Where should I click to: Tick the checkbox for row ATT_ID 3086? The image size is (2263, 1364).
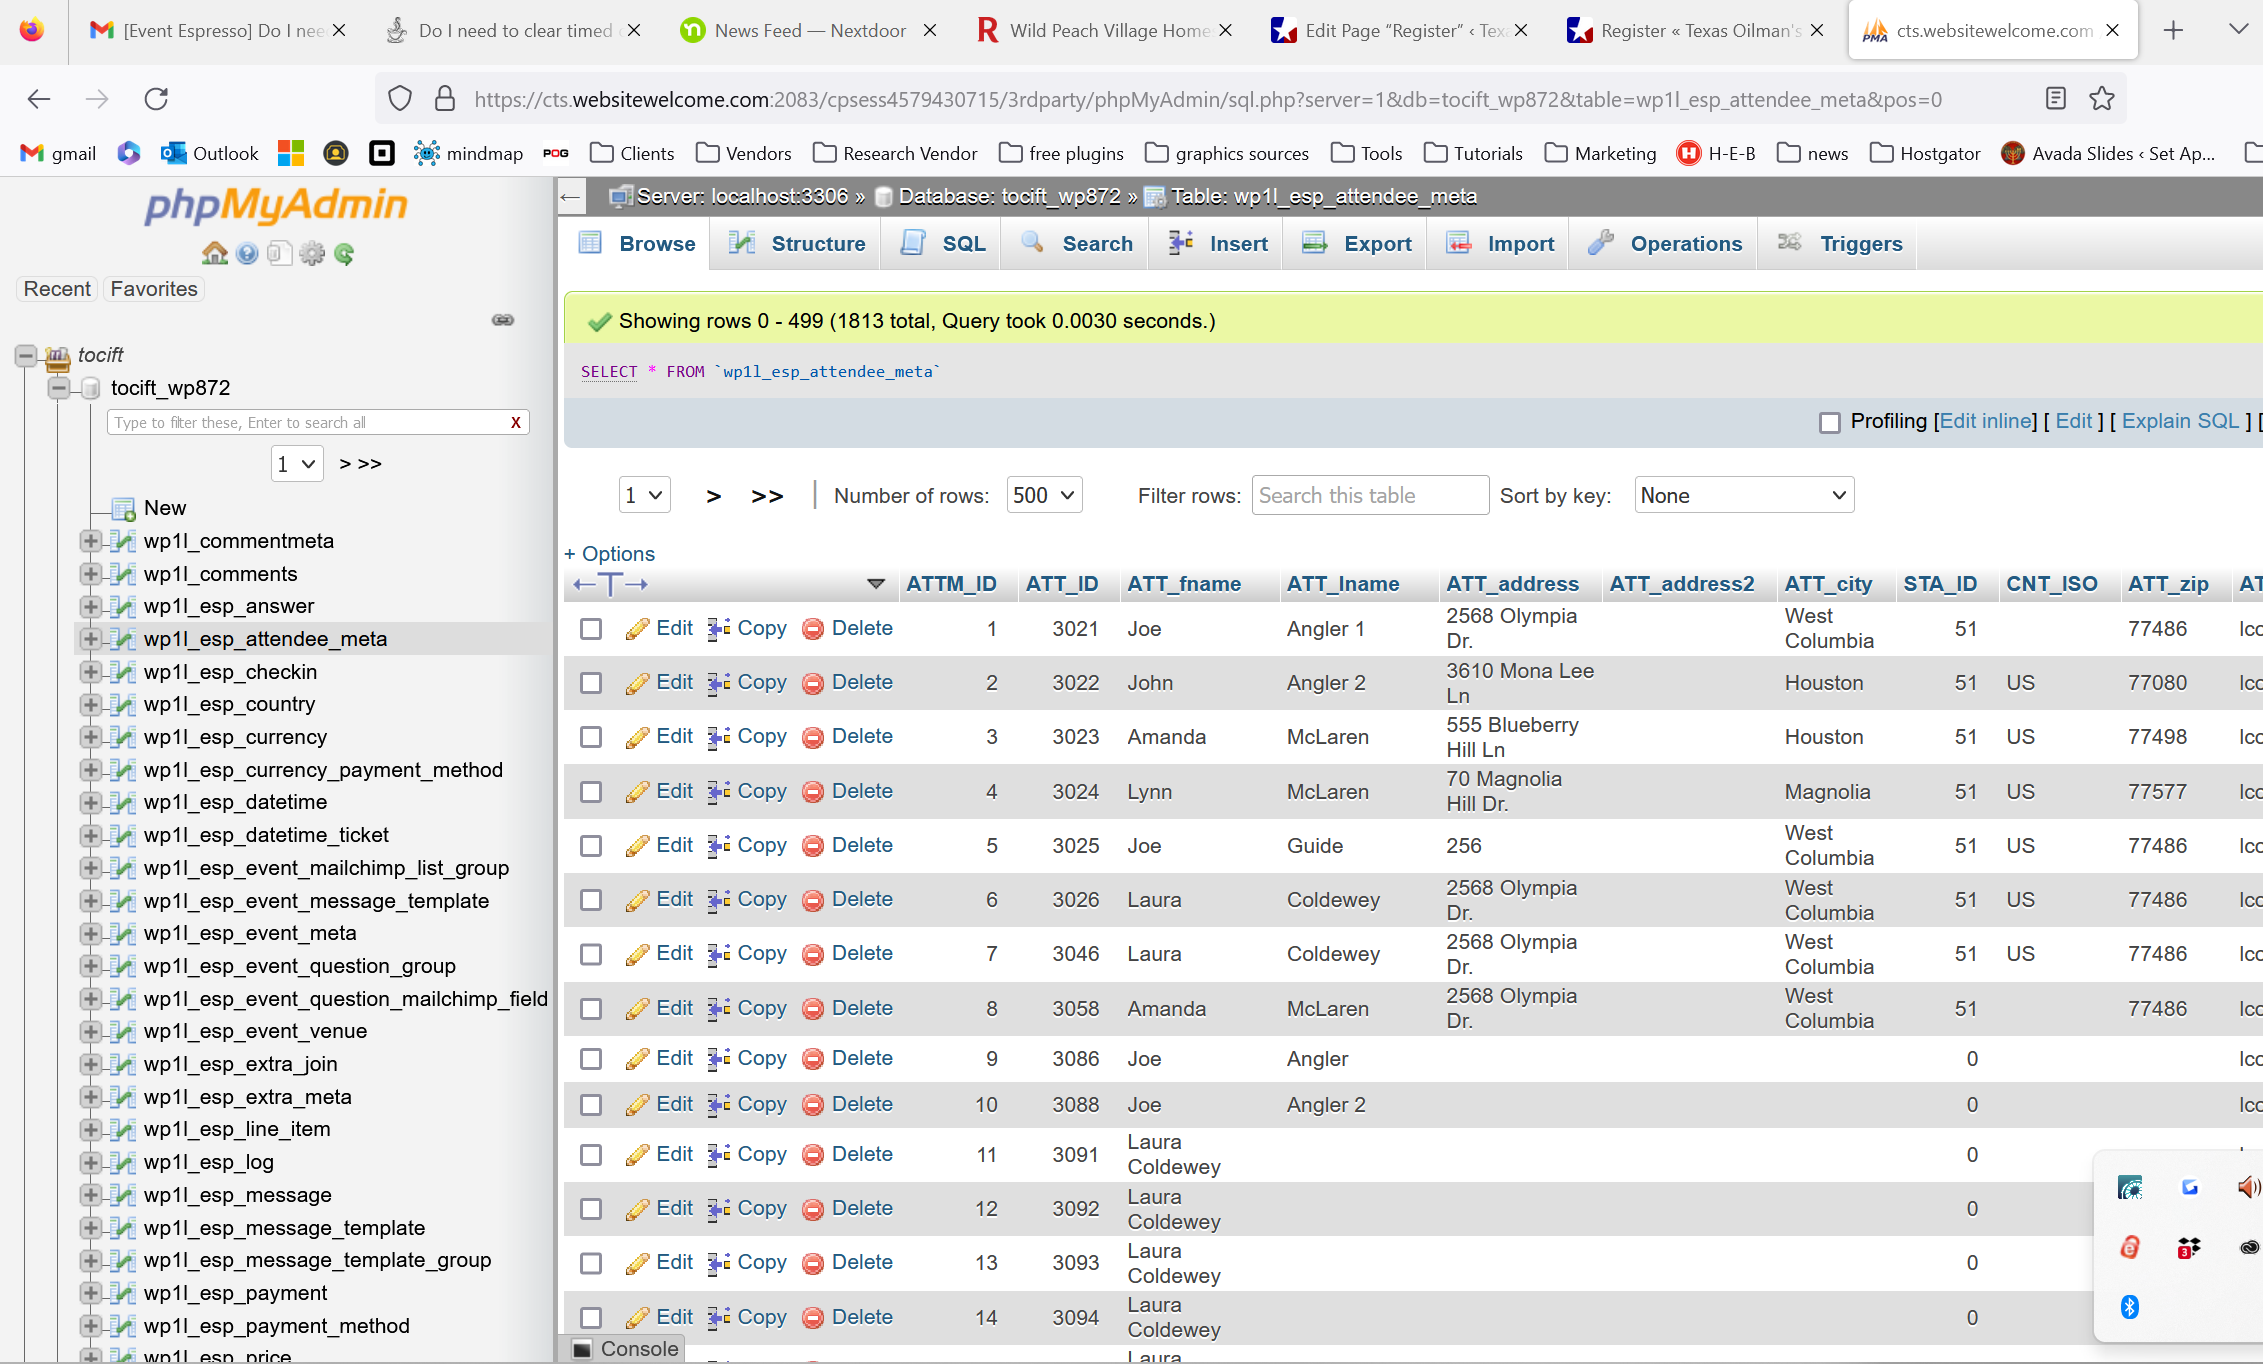[591, 1059]
